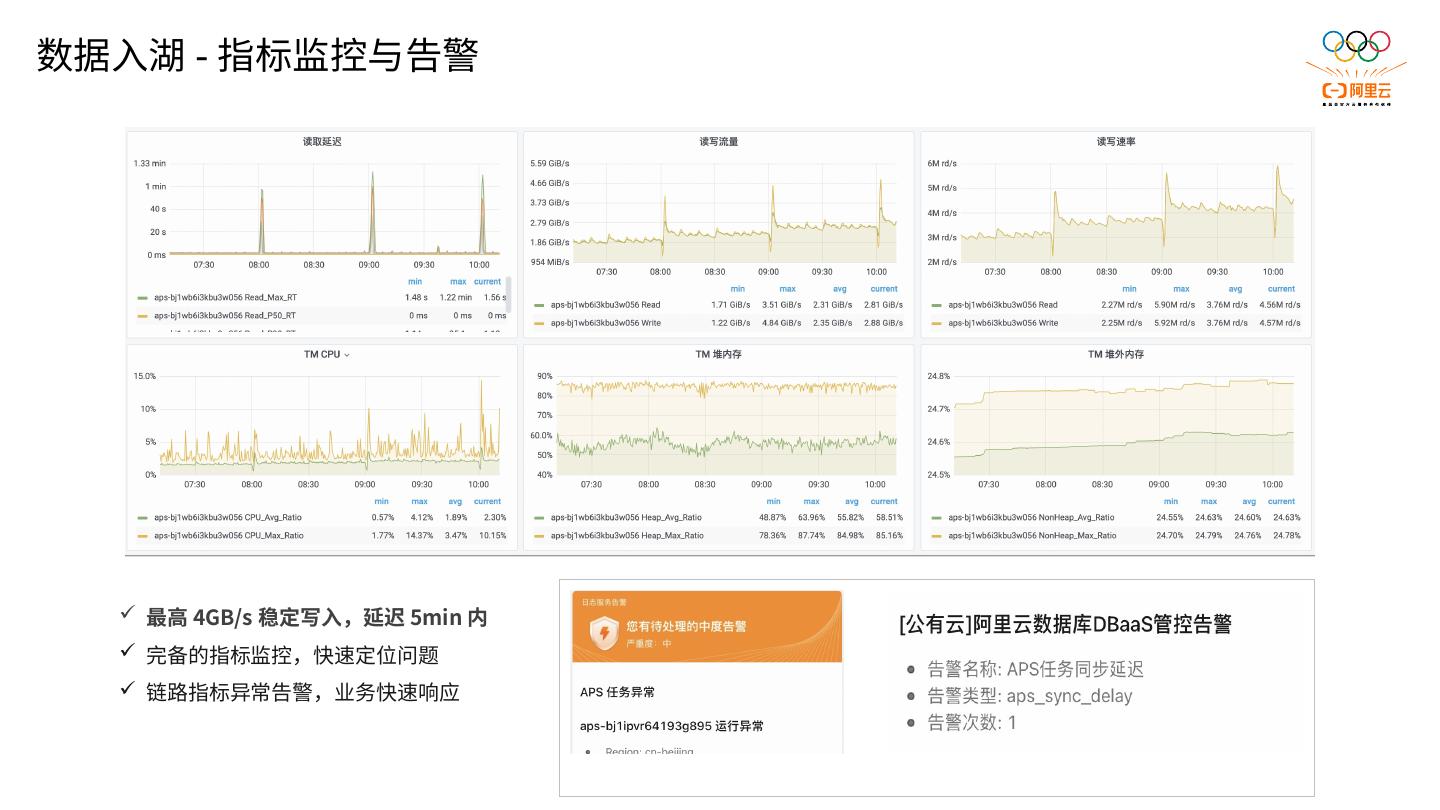Screen dimensions: 1440x810
Task: Click the checkmark beside 完备的指标监控
Action: coord(127,652)
